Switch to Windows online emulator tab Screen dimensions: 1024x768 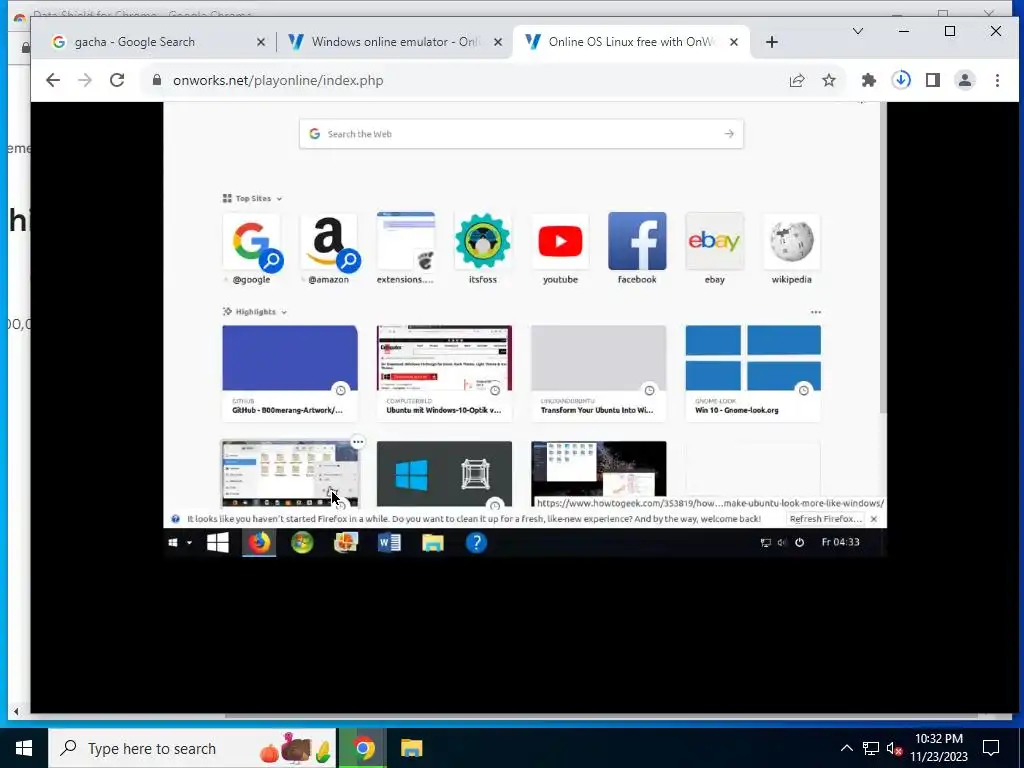pyautogui.click(x=394, y=42)
